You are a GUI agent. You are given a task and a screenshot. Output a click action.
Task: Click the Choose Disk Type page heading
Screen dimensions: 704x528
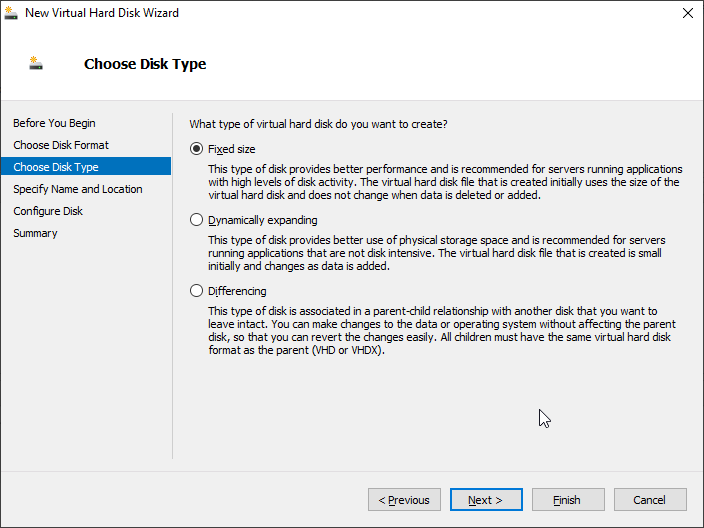(145, 64)
